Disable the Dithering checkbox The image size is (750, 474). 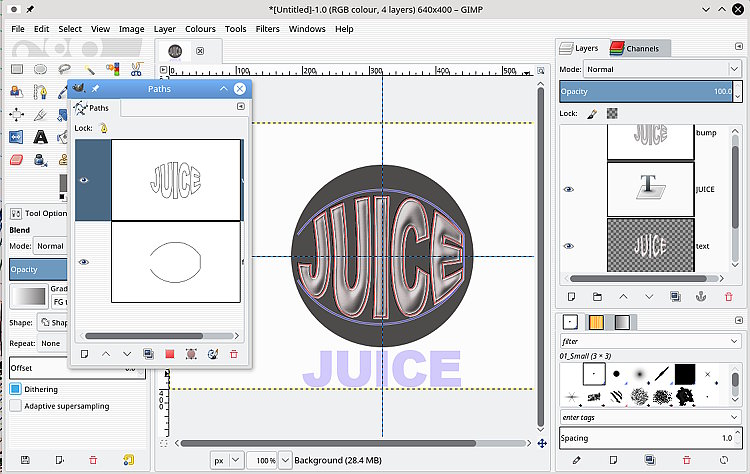click(x=16, y=389)
